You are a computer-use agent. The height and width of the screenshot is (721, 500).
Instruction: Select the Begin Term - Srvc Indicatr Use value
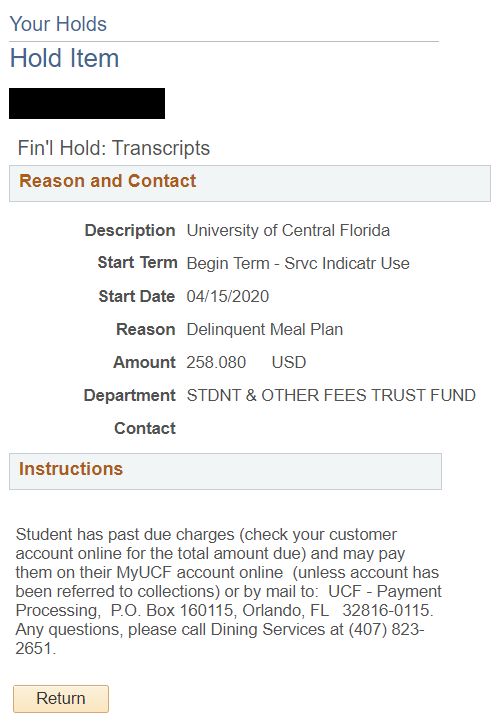tap(298, 263)
